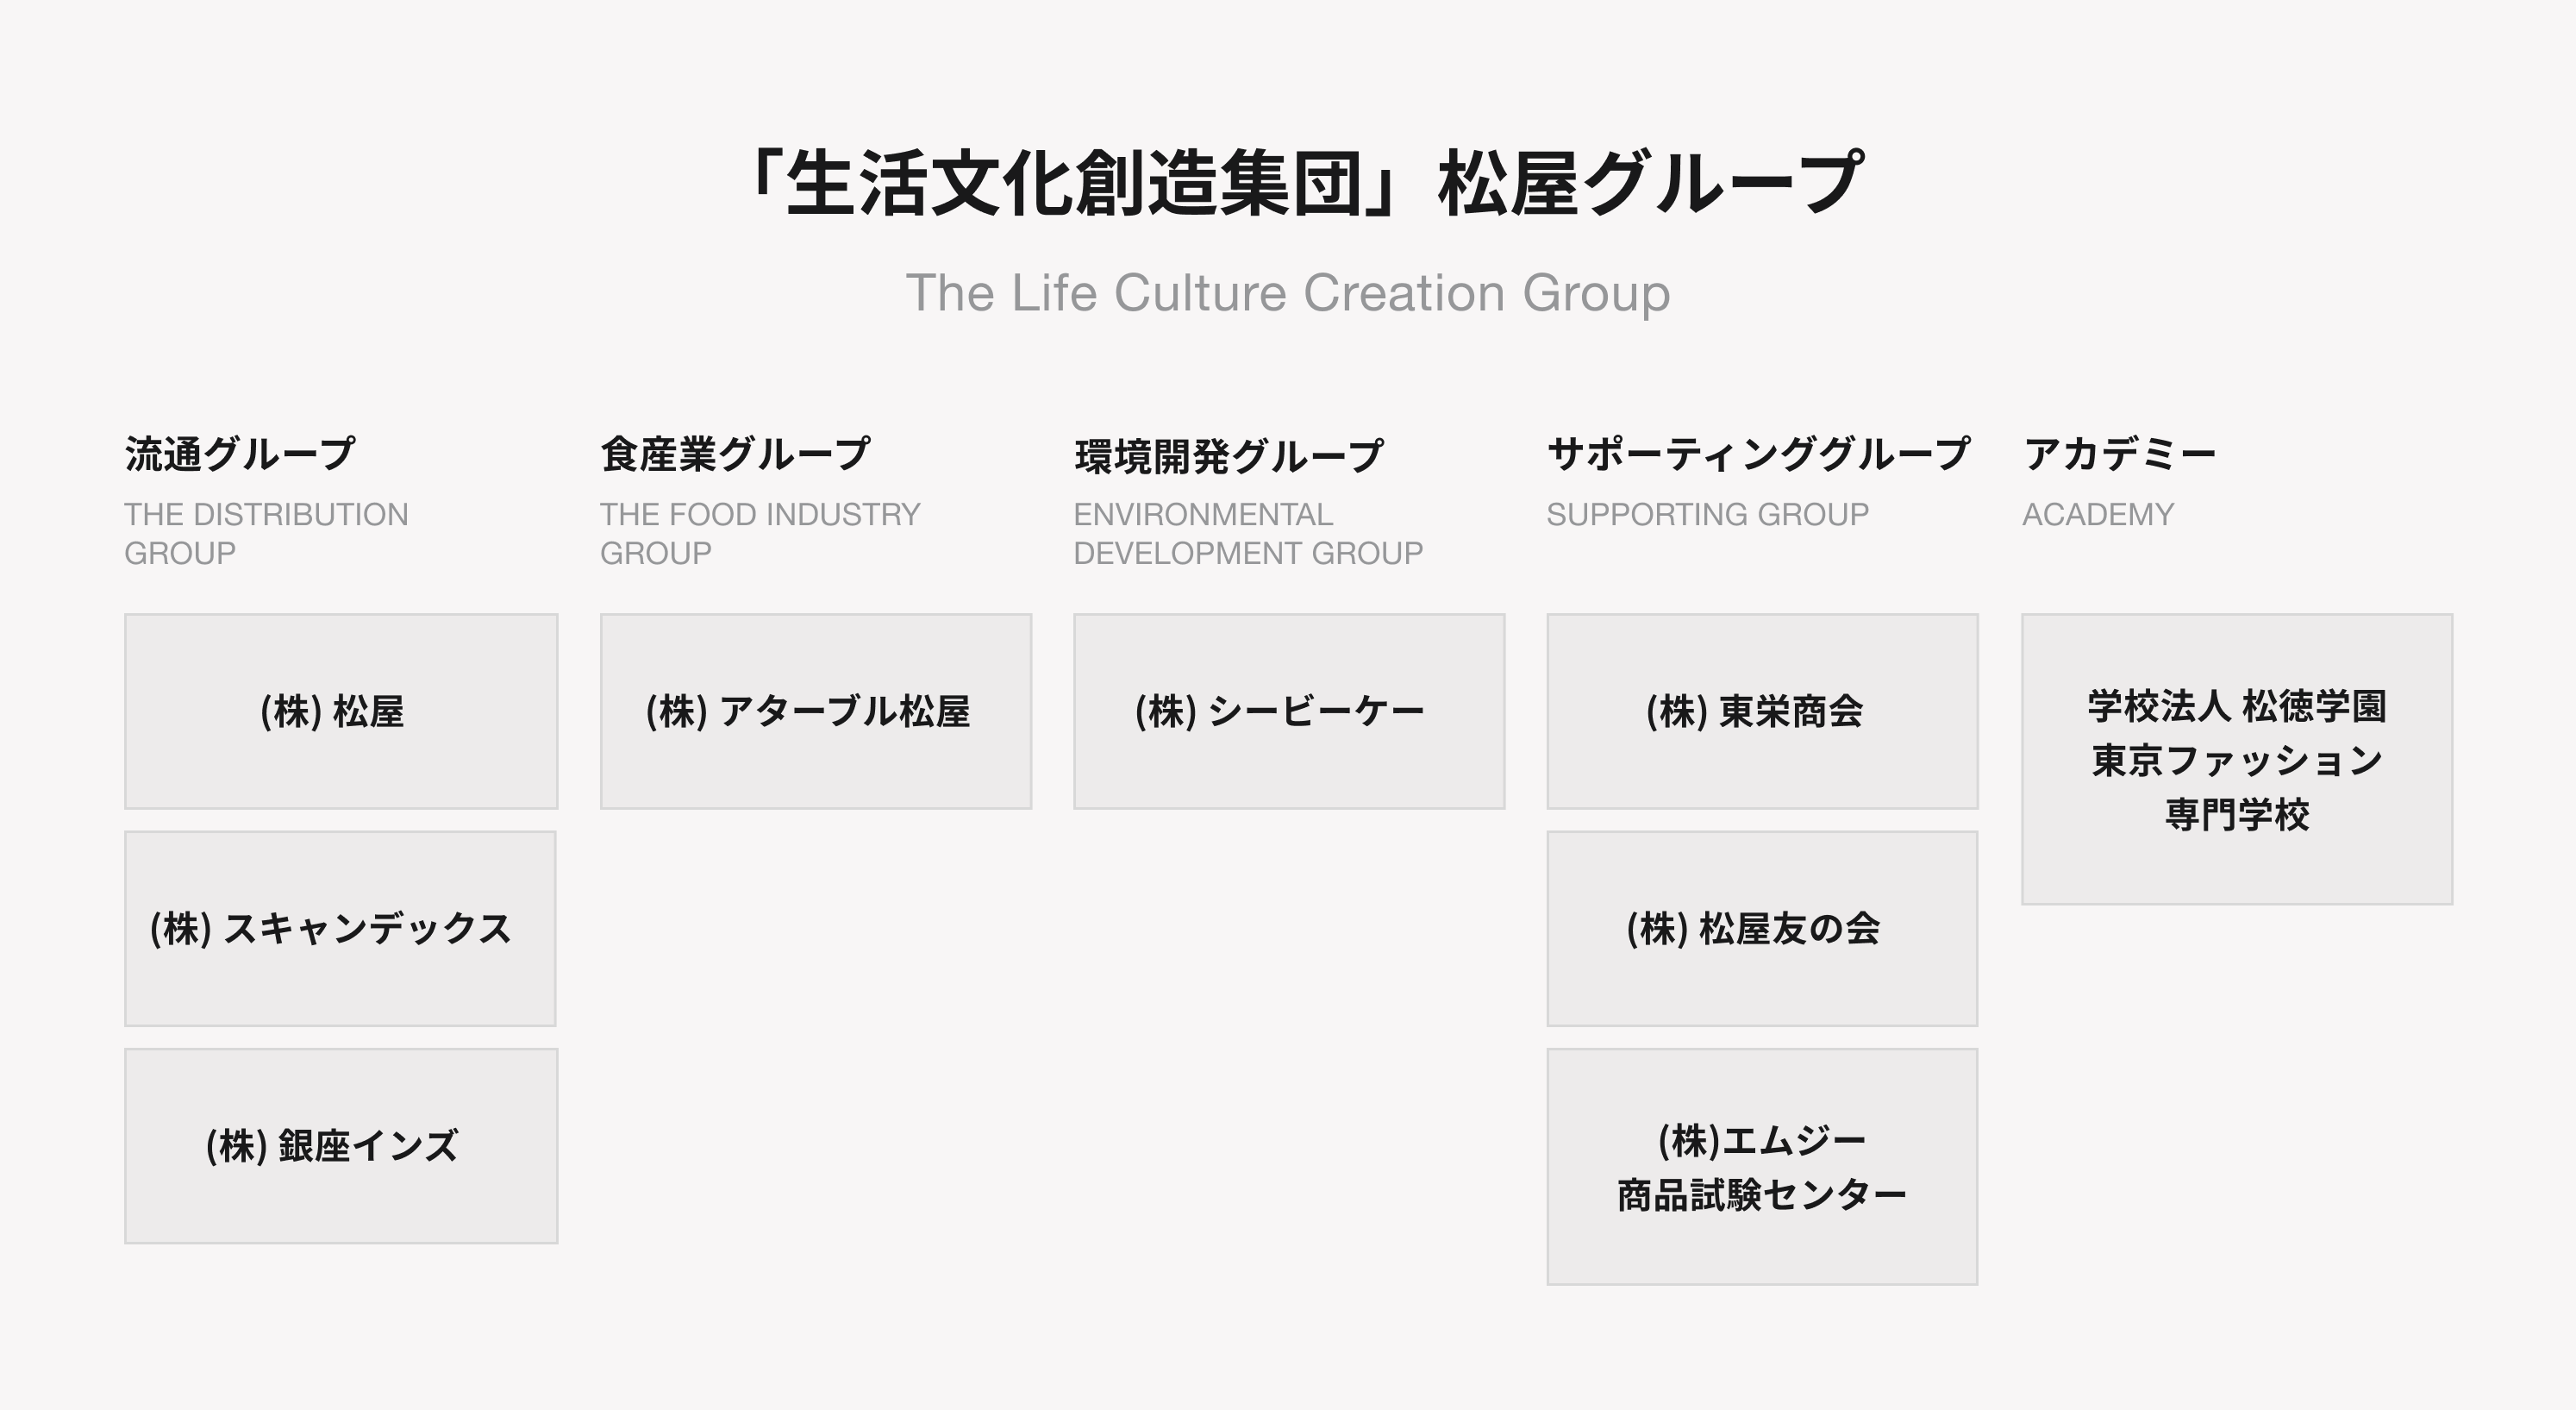The image size is (2576, 1410).
Task: Click THE DISTRIBUTION GROUP label
Action: pos(266,533)
